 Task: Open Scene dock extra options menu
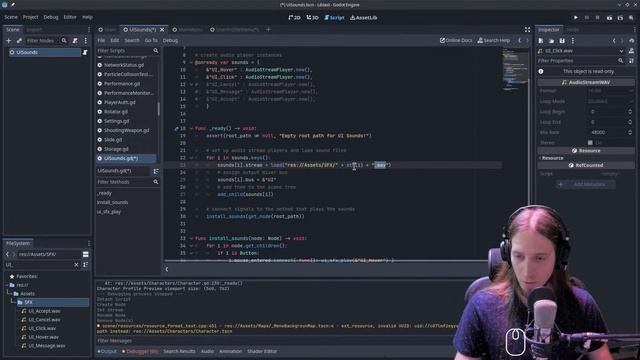coord(85,40)
